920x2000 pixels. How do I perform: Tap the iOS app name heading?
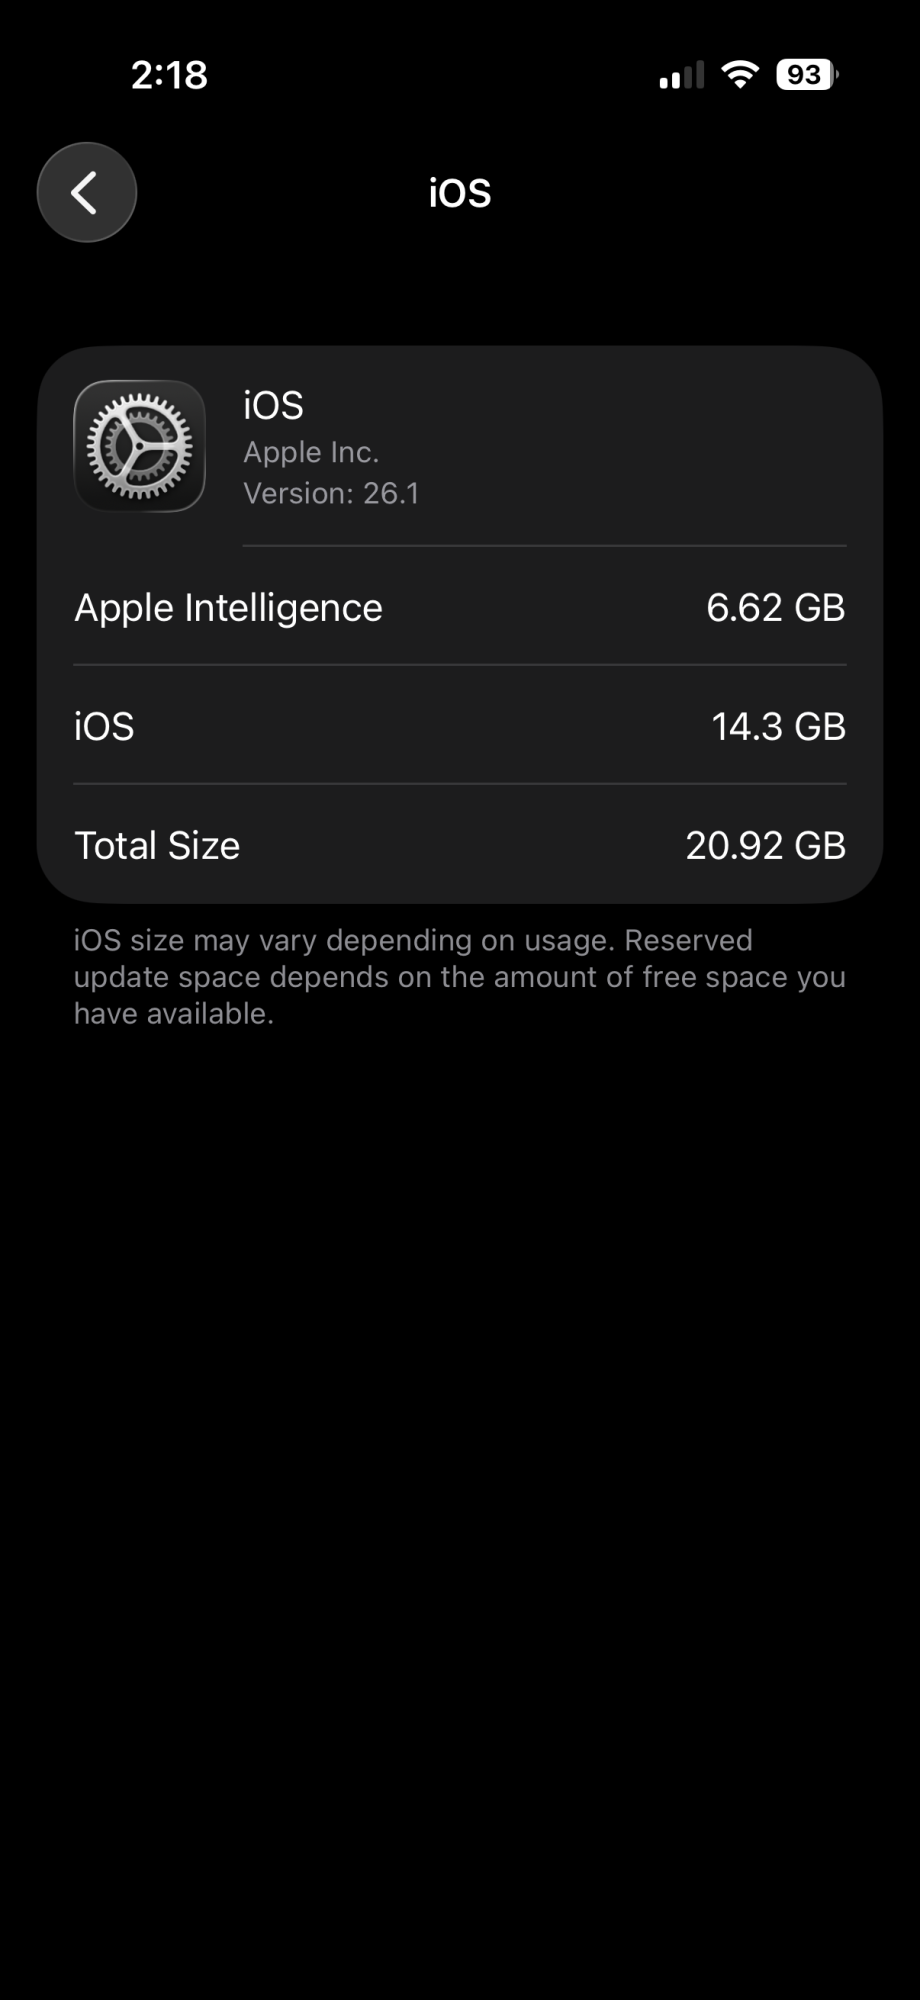[x=273, y=405]
